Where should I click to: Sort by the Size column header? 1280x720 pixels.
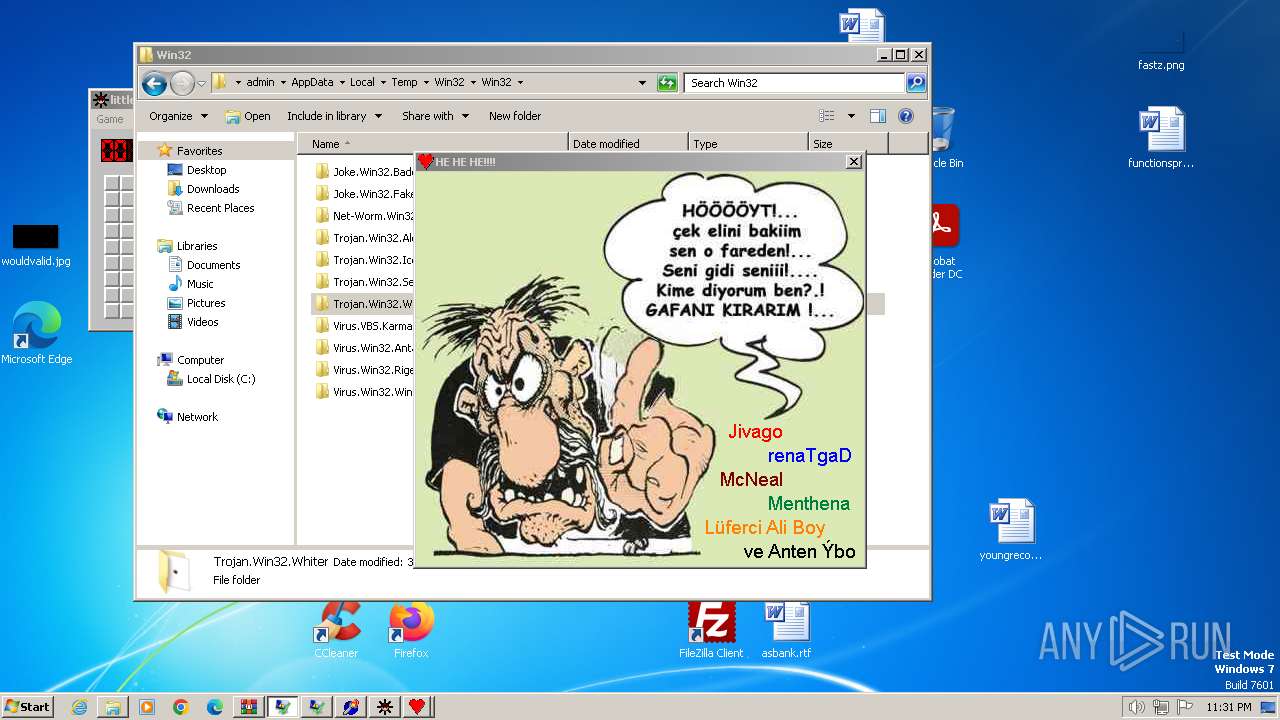click(848, 144)
